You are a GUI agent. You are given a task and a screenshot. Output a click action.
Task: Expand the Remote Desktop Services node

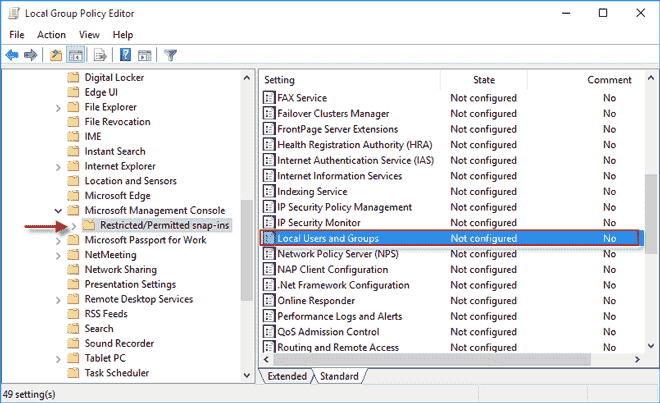[x=58, y=300]
